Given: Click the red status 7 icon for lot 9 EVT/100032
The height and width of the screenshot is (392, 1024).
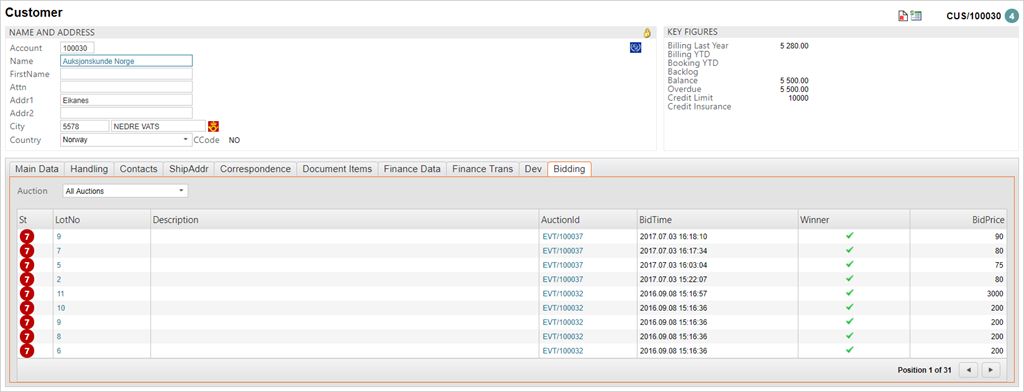Looking at the screenshot, I should pos(27,322).
